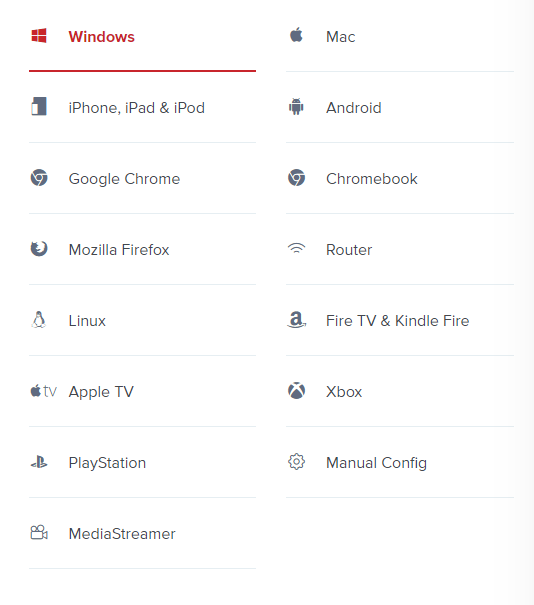Select Chromebook option
The image size is (534, 605).
tap(400, 179)
